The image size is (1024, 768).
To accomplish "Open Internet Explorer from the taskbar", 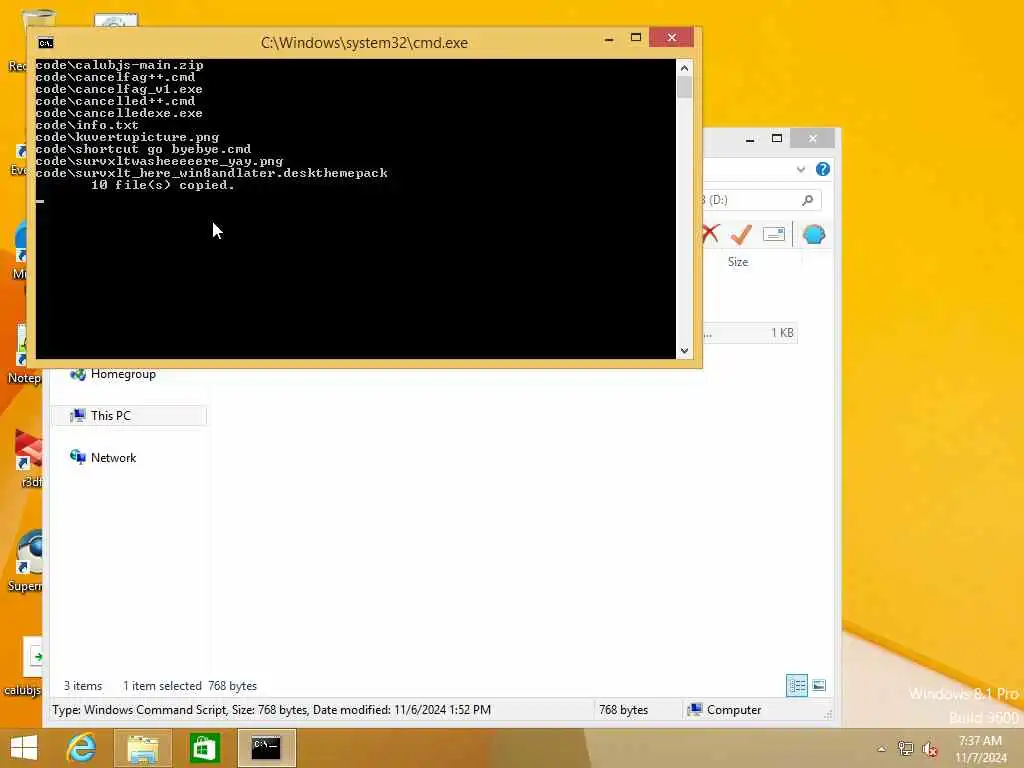I will [x=81, y=748].
